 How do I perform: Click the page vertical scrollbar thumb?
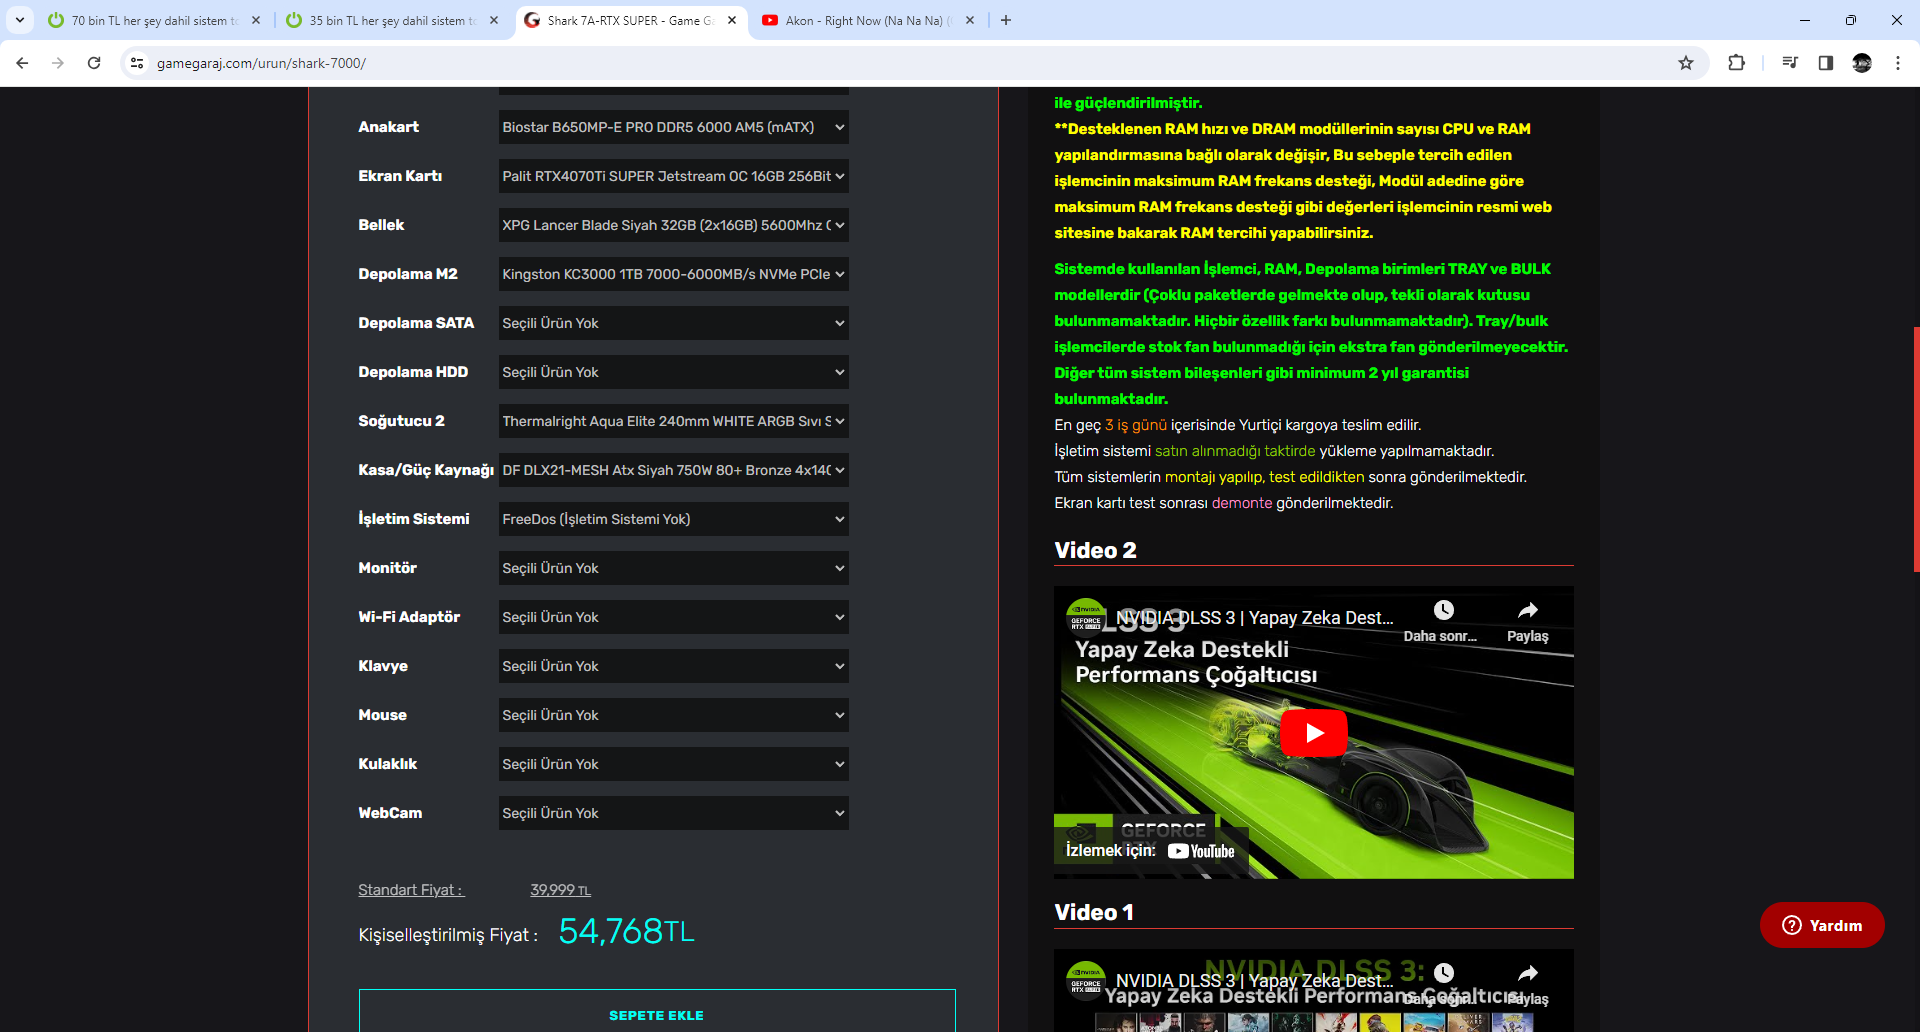1916,449
